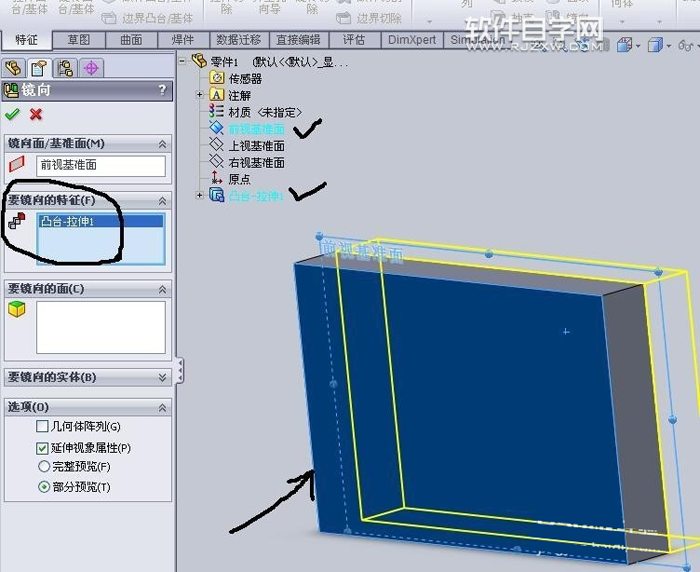Click the empty faces-to-mirror list box

101,327
